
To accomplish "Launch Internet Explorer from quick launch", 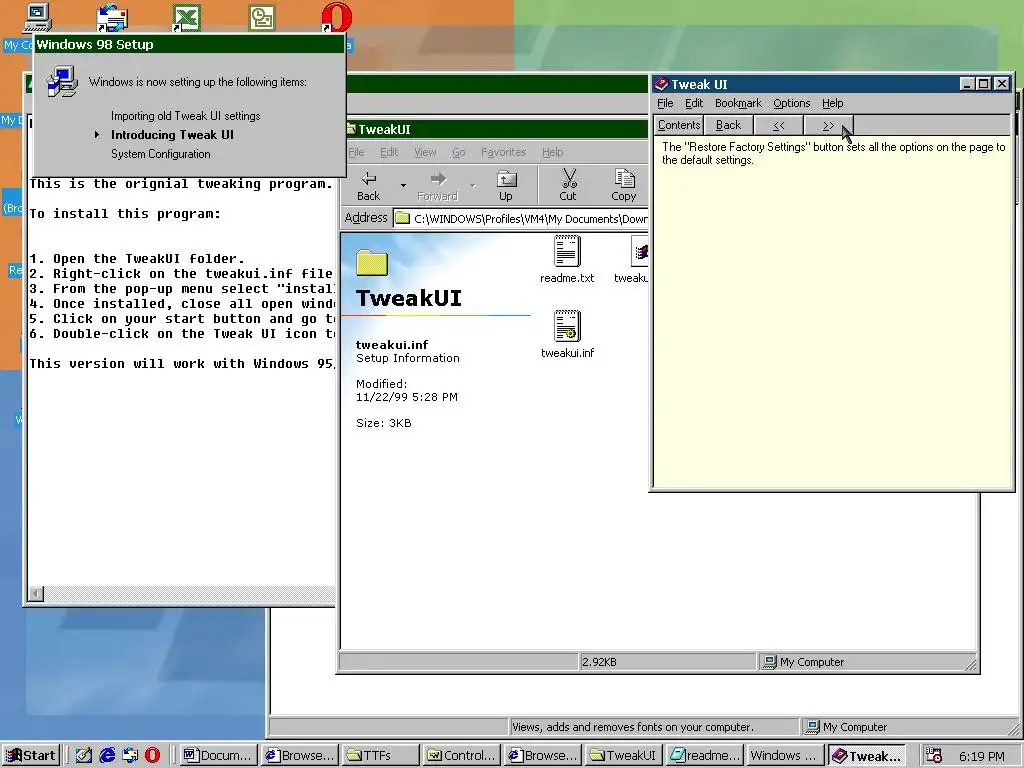I will pos(107,755).
